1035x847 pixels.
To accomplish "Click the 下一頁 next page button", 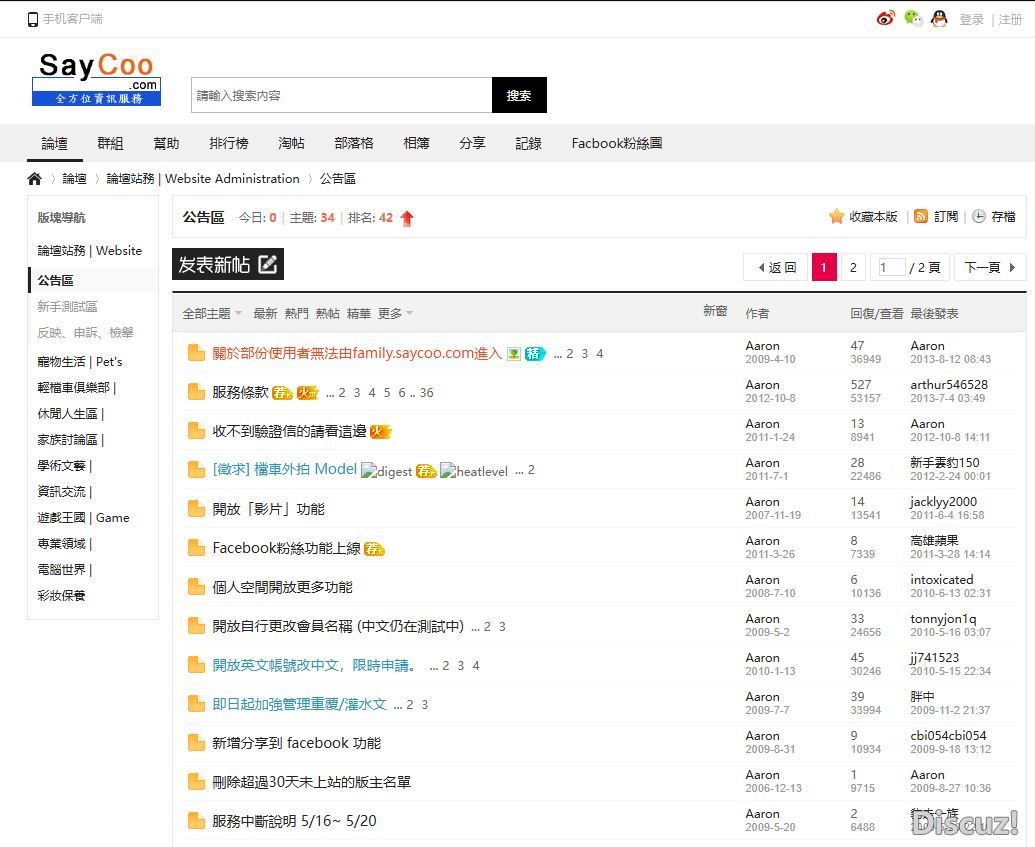I will pyautogui.click(x=990, y=267).
